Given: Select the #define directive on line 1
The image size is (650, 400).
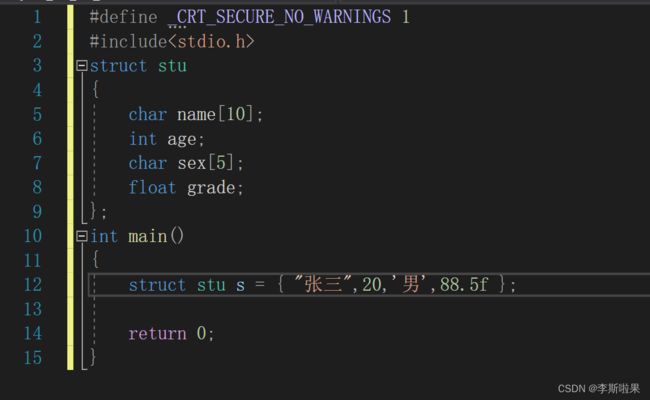Looking at the screenshot, I should (124, 17).
